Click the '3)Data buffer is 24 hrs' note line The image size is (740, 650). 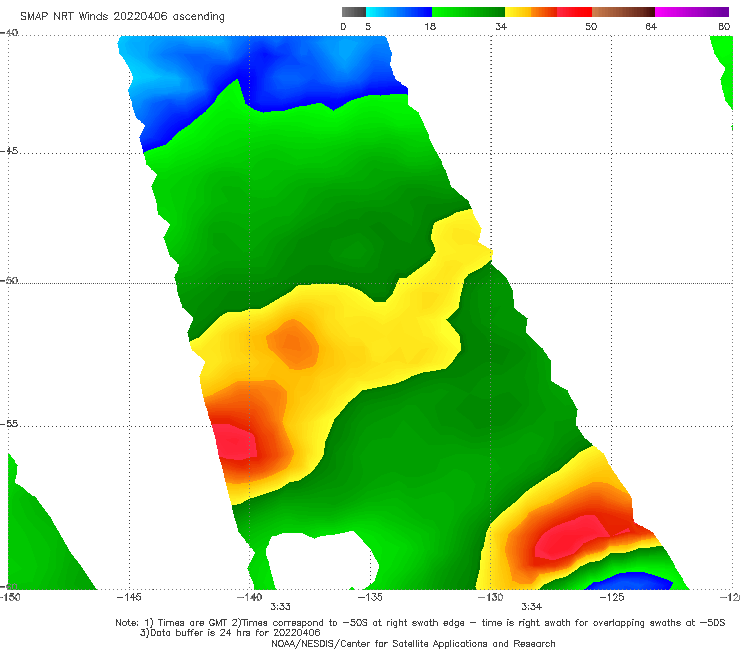click(x=230, y=633)
